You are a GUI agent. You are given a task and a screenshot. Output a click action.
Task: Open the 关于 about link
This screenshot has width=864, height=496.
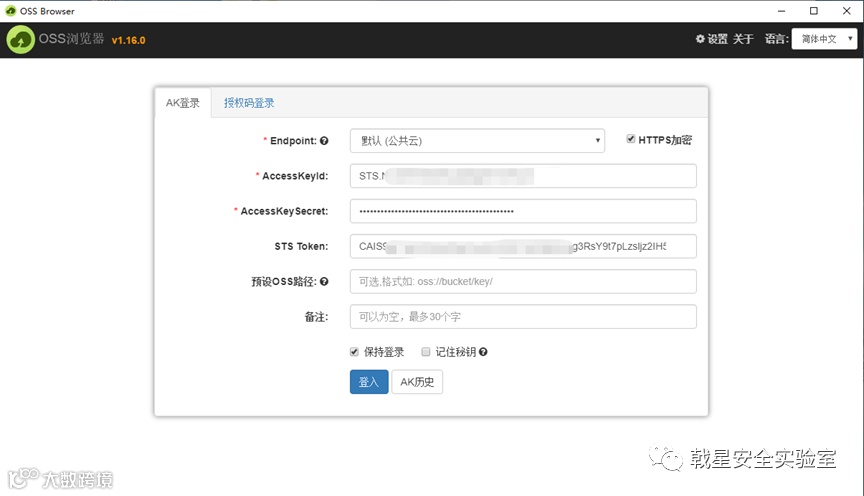coord(743,39)
